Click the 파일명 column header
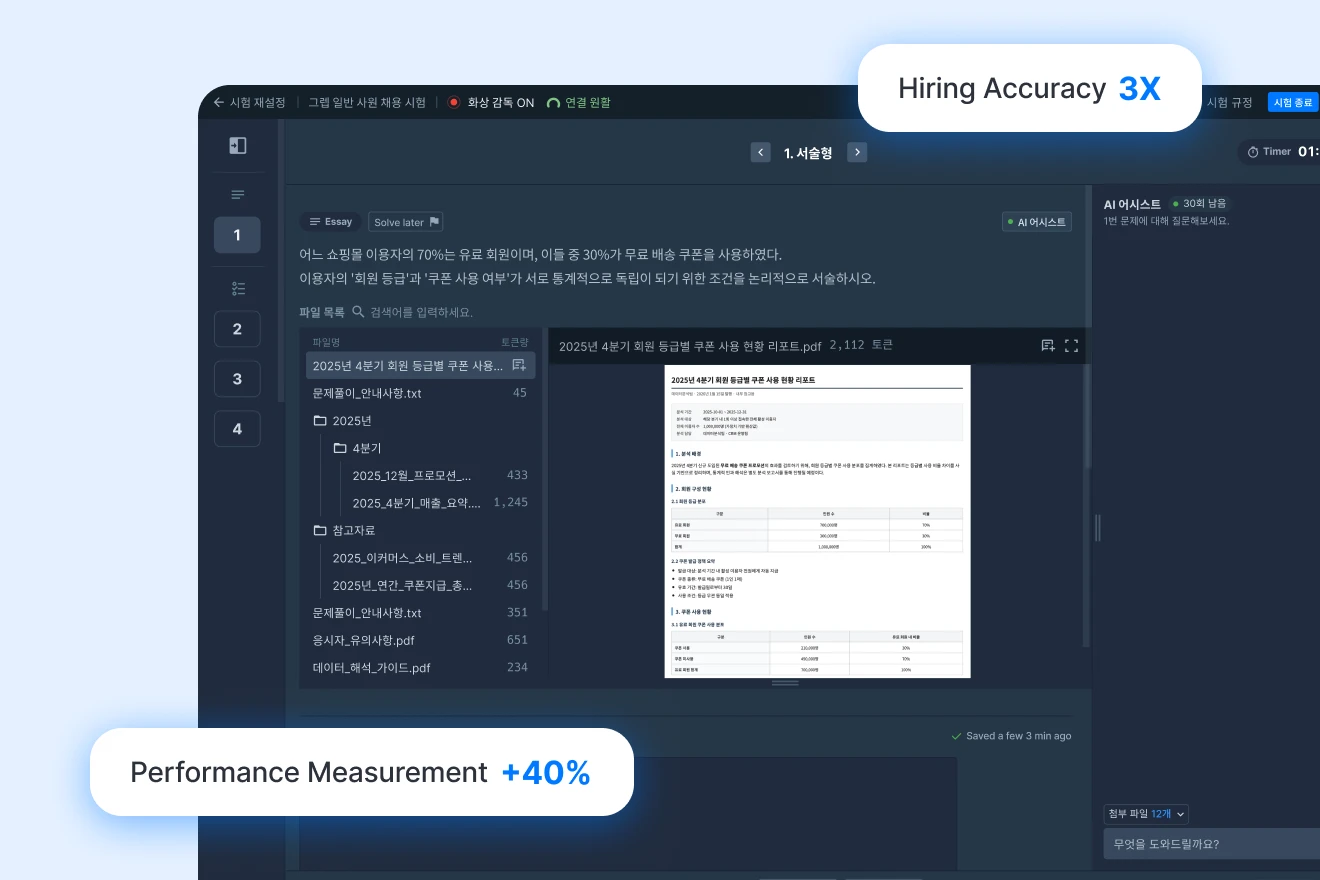 point(326,342)
